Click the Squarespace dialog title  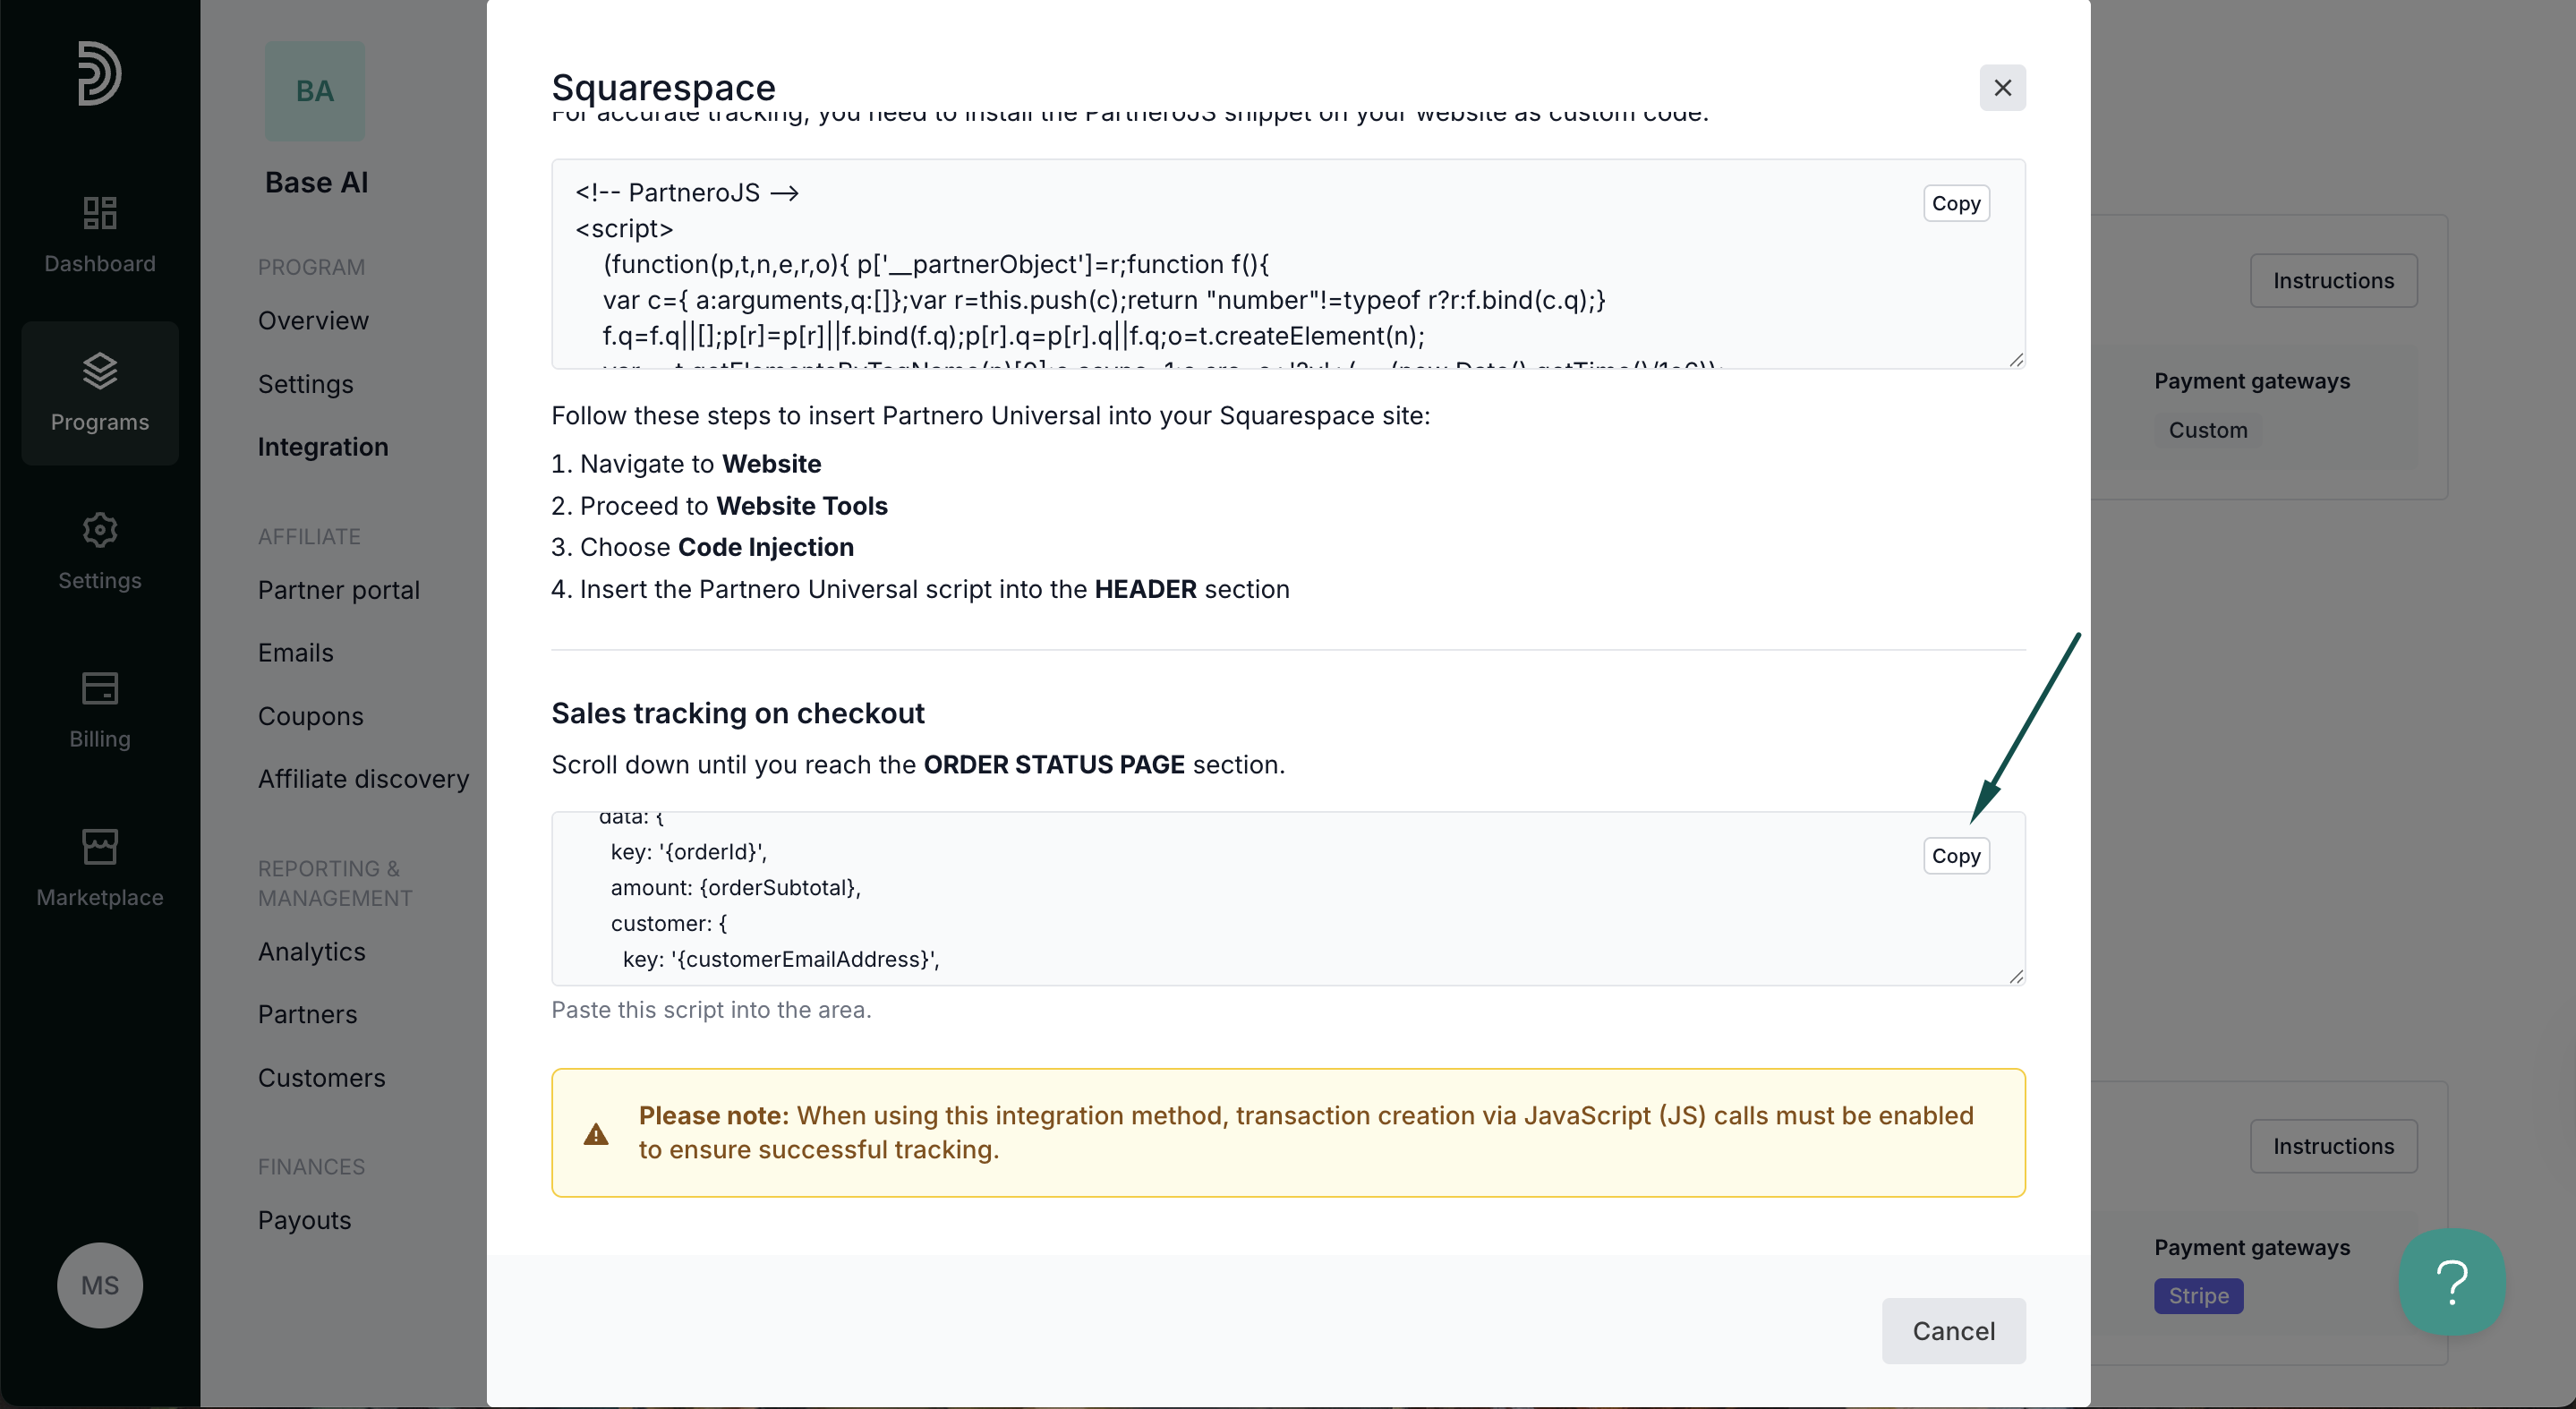click(664, 88)
